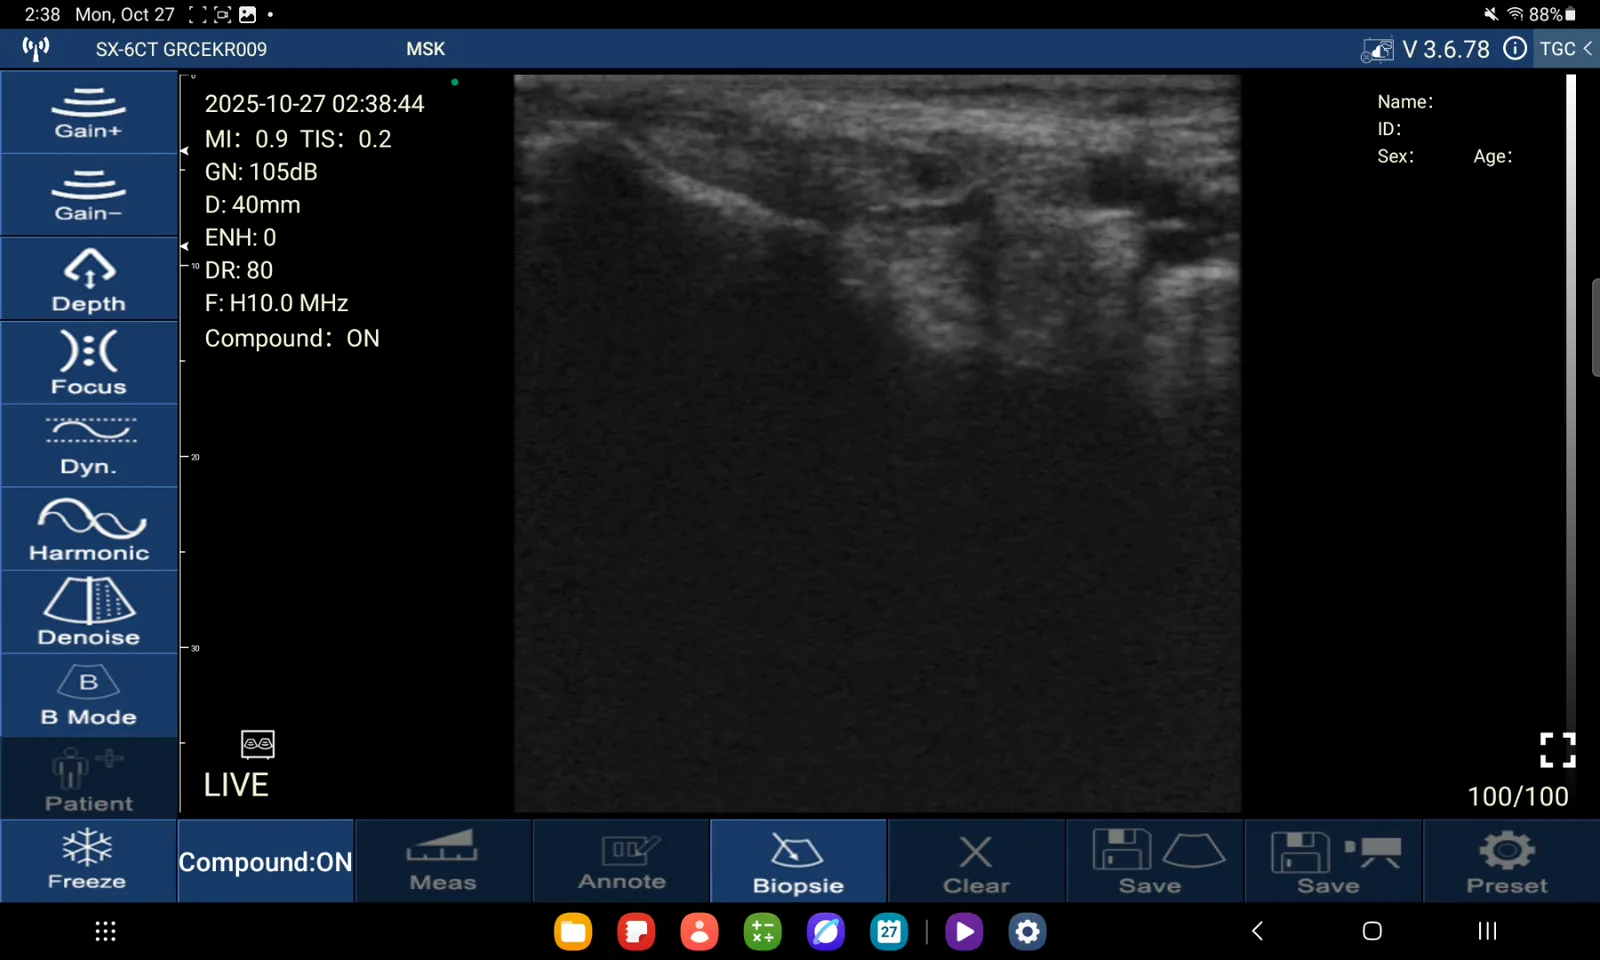Open the Meas measurement tools
This screenshot has height=960, width=1600.
point(443,861)
